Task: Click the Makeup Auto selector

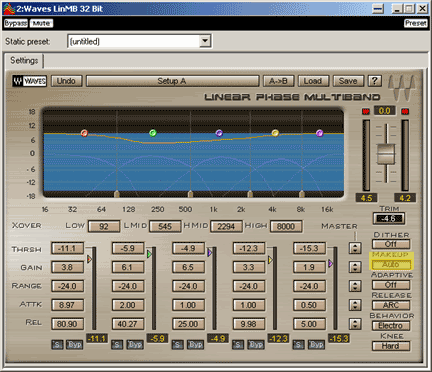Action: (391, 264)
